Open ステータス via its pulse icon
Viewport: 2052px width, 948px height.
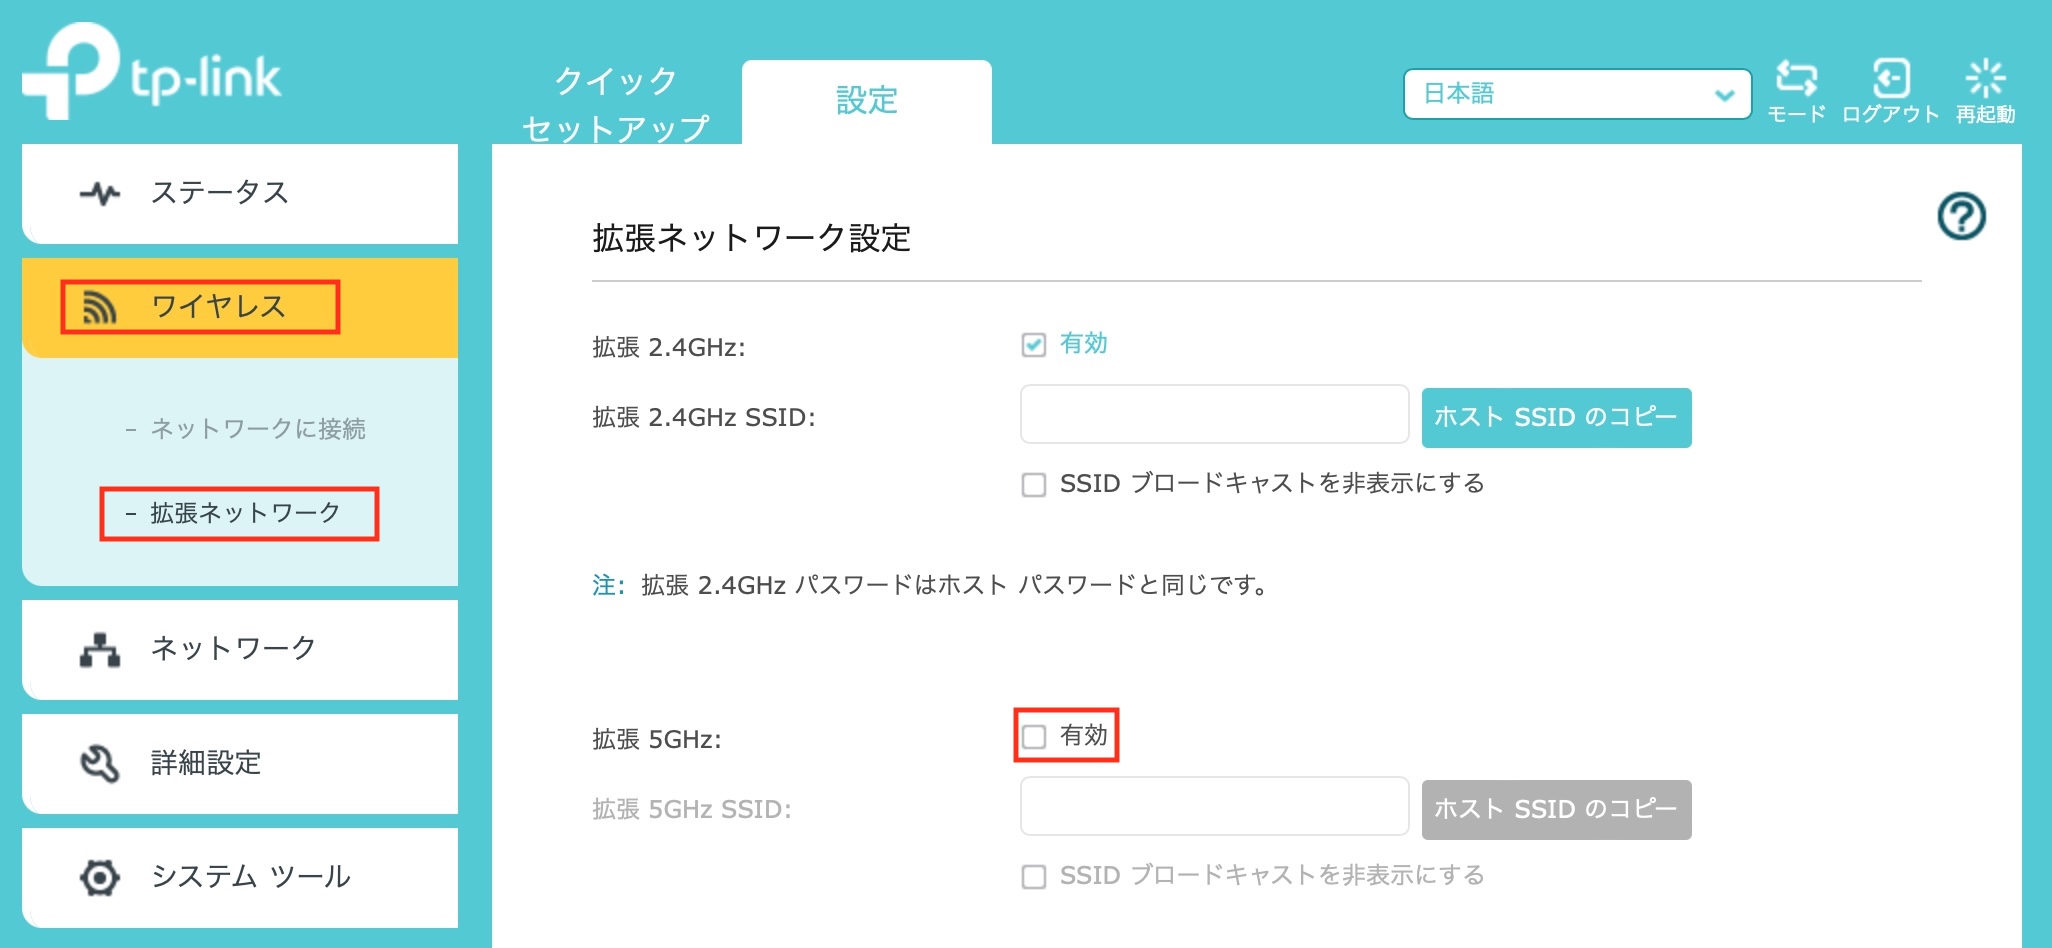(100, 193)
